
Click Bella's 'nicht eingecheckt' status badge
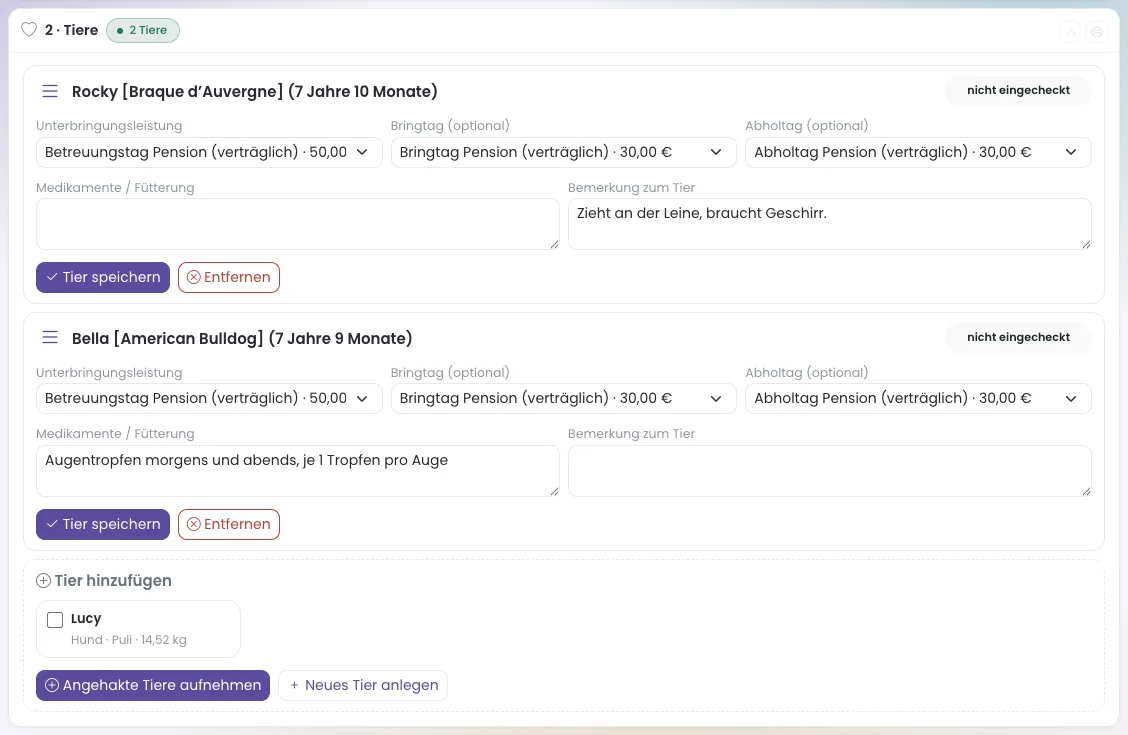(x=1018, y=337)
